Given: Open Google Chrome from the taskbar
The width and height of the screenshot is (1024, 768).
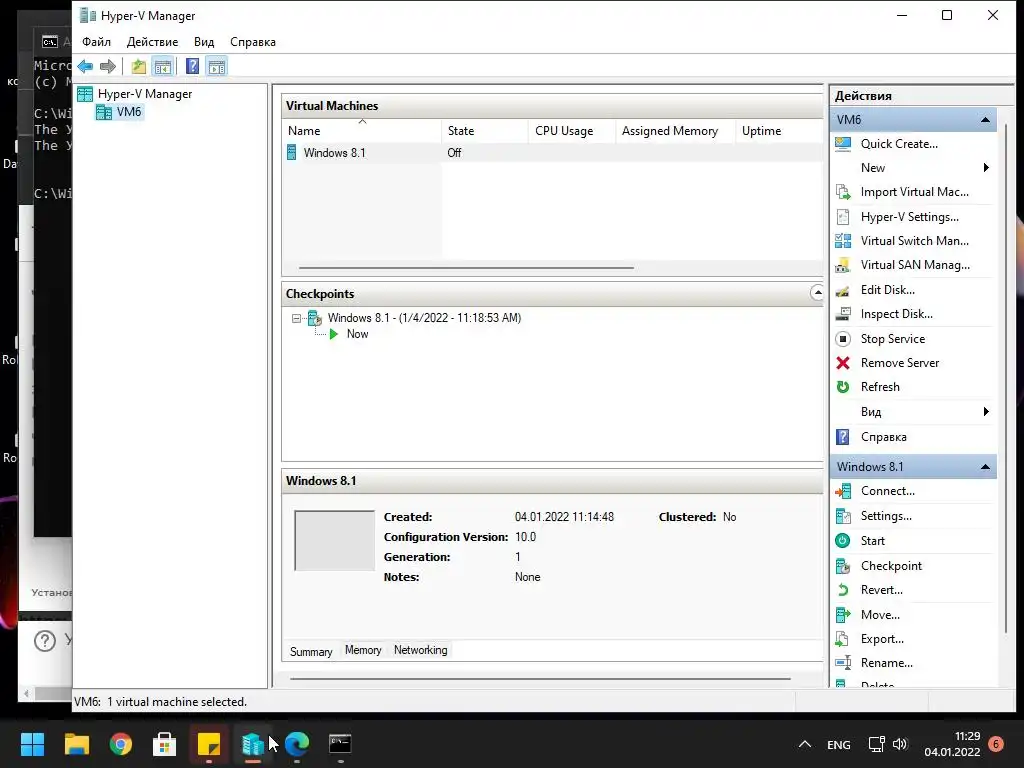Looking at the screenshot, I should pyautogui.click(x=121, y=744).
